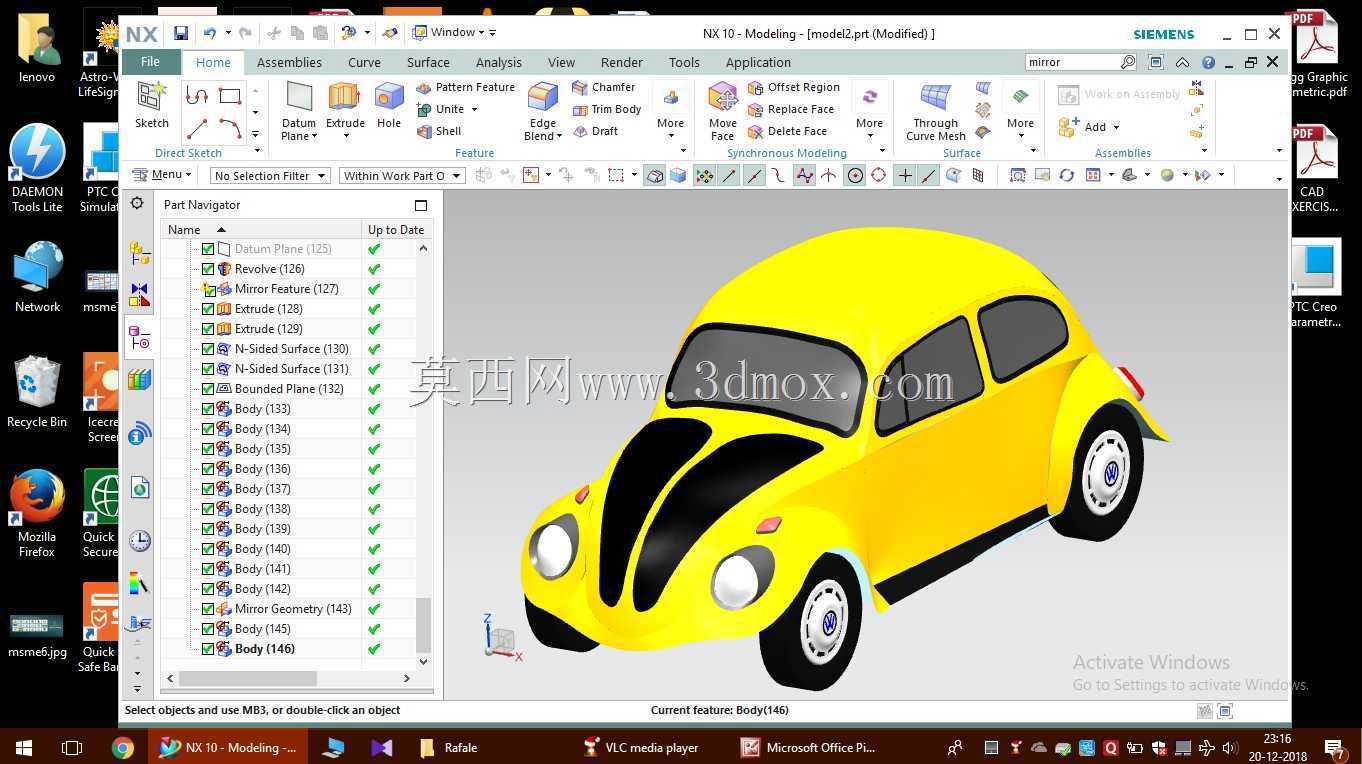Select the profile sketch curve tool
Screen dimensions: 1362x764
(197, 97)
